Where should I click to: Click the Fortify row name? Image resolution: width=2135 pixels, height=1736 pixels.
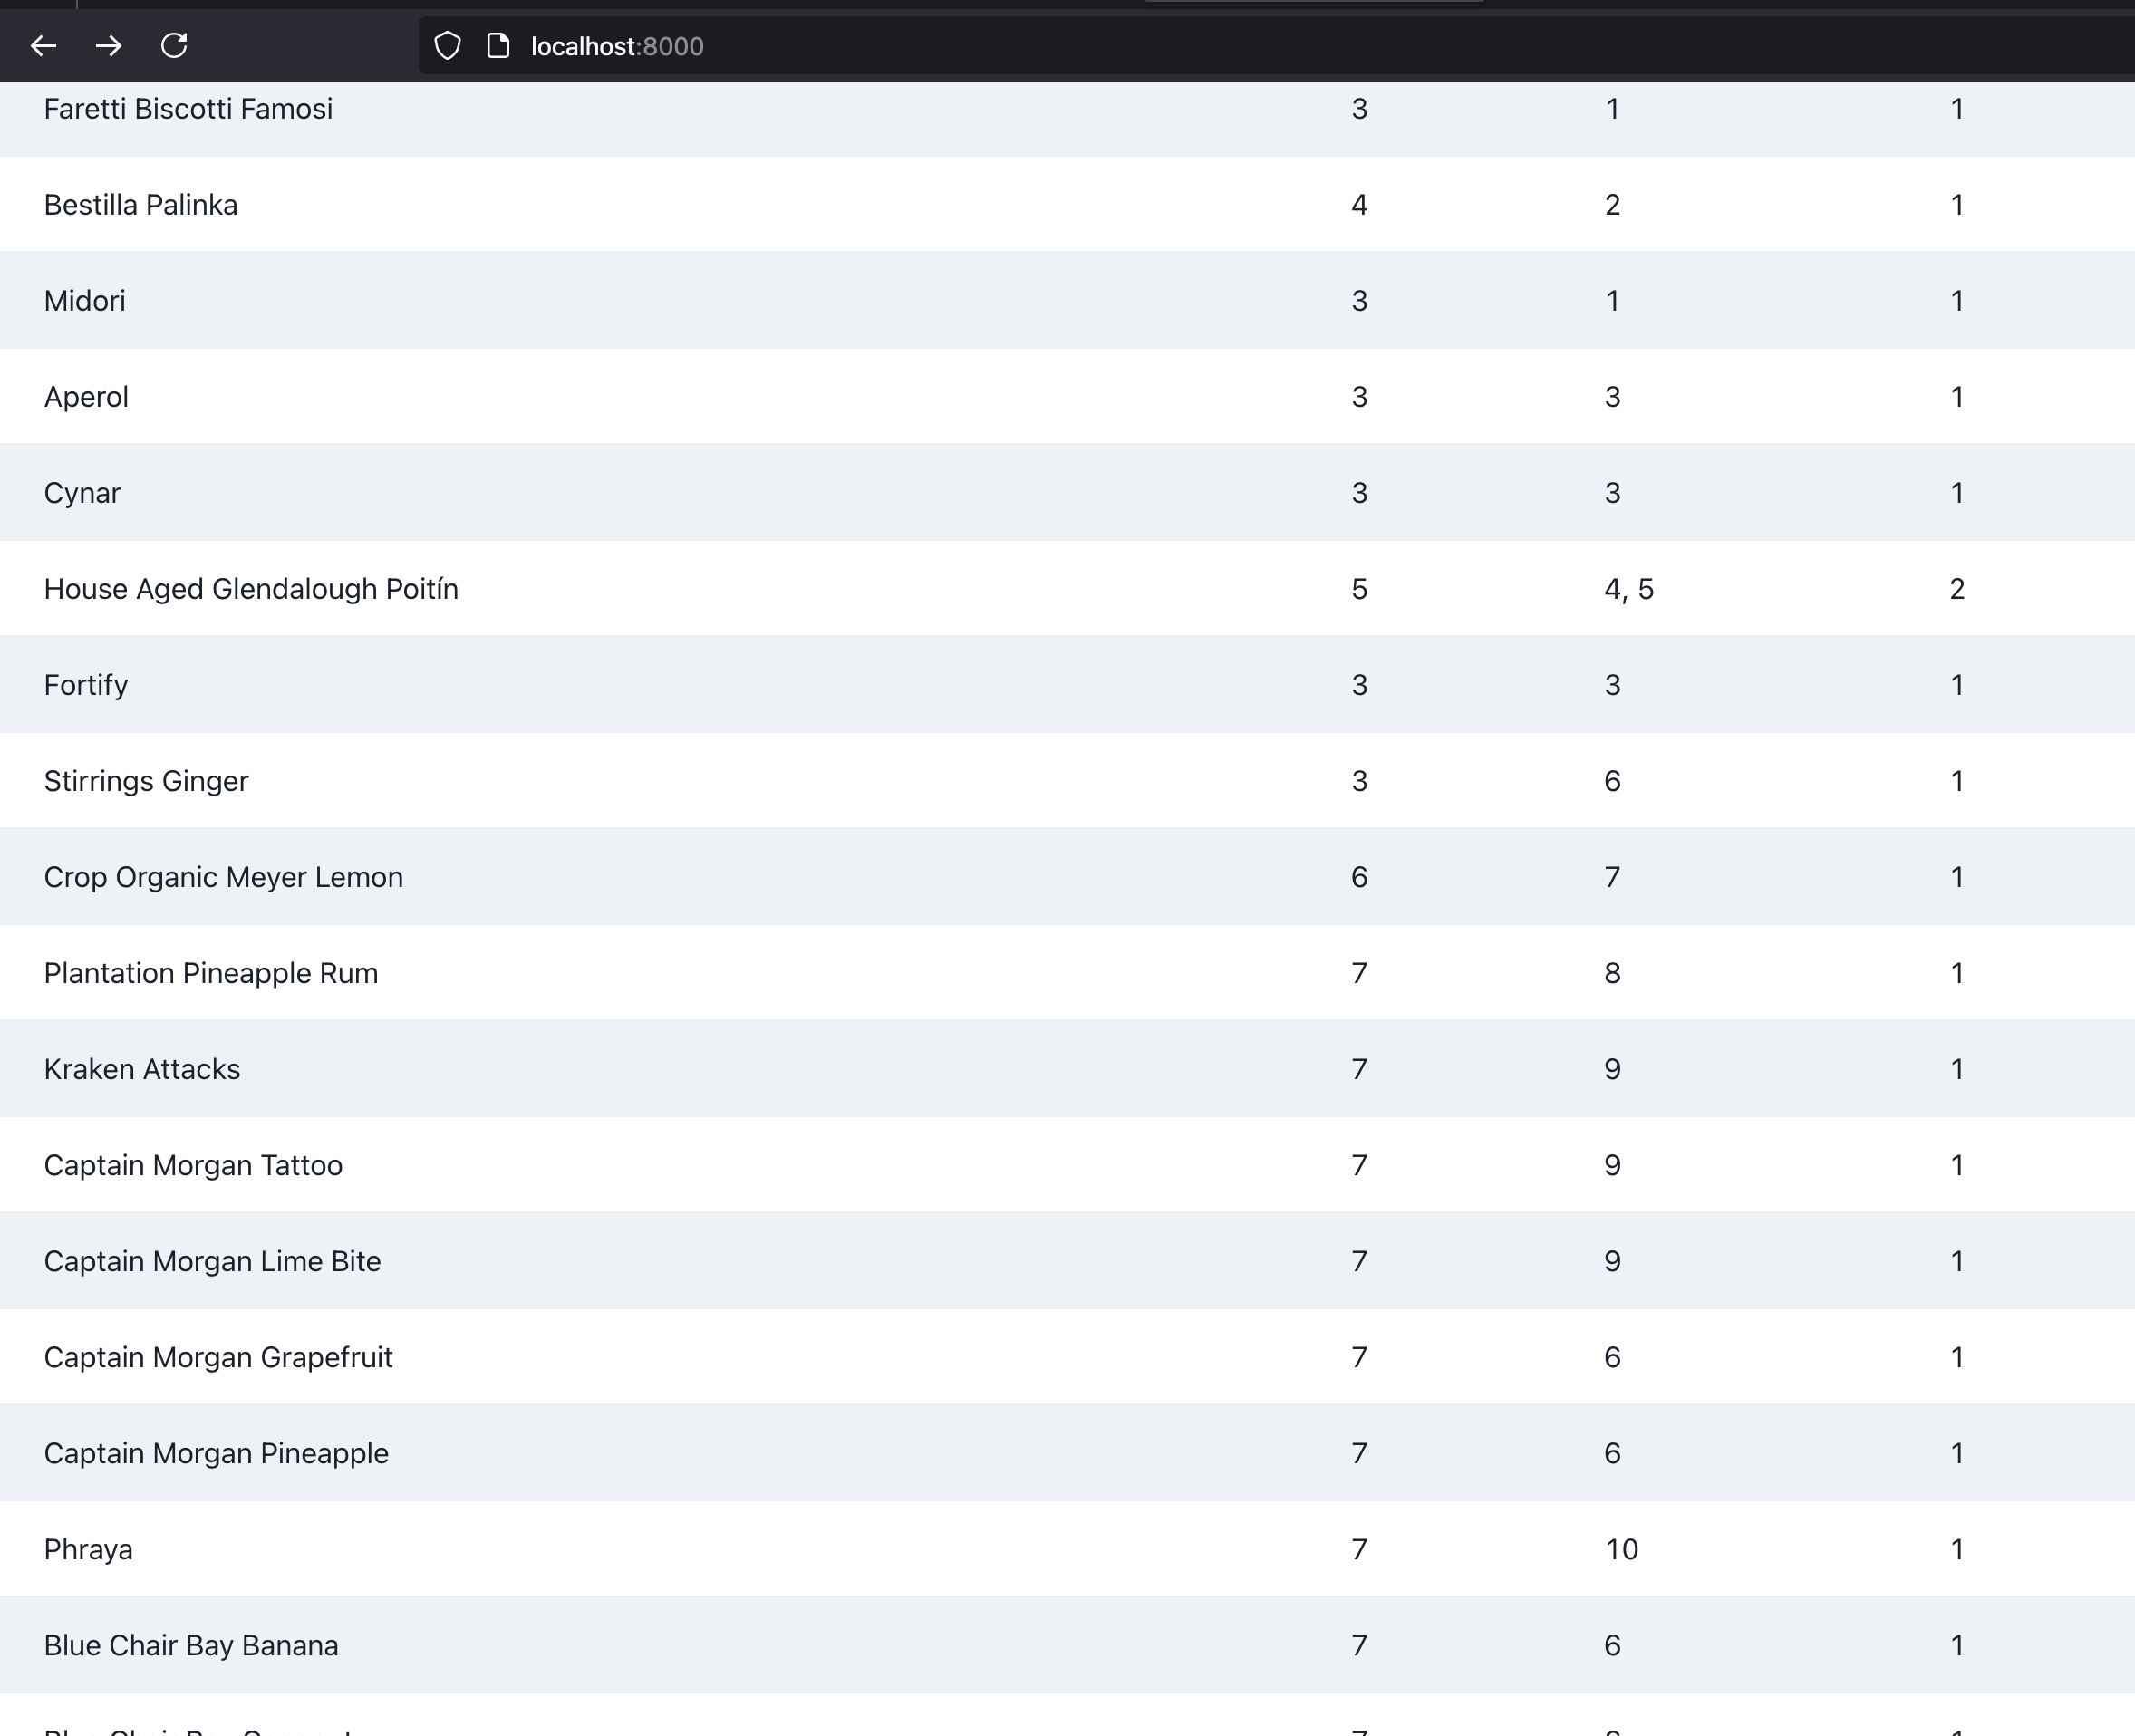coord(86,685)
